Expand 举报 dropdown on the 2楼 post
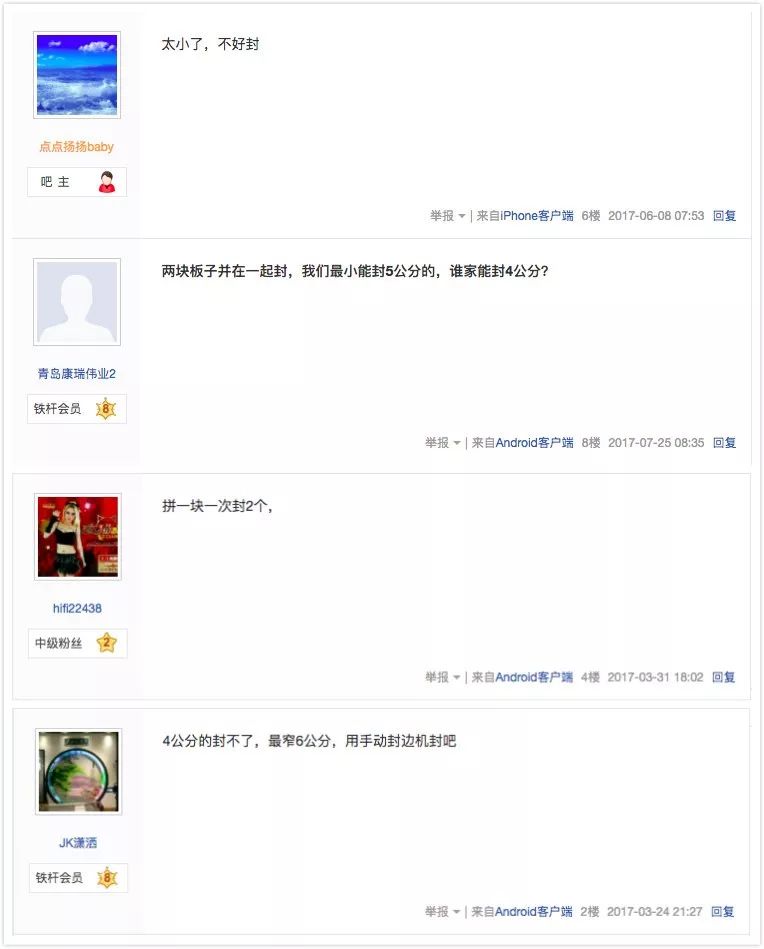764x949 pixels. tap(443, 911)
